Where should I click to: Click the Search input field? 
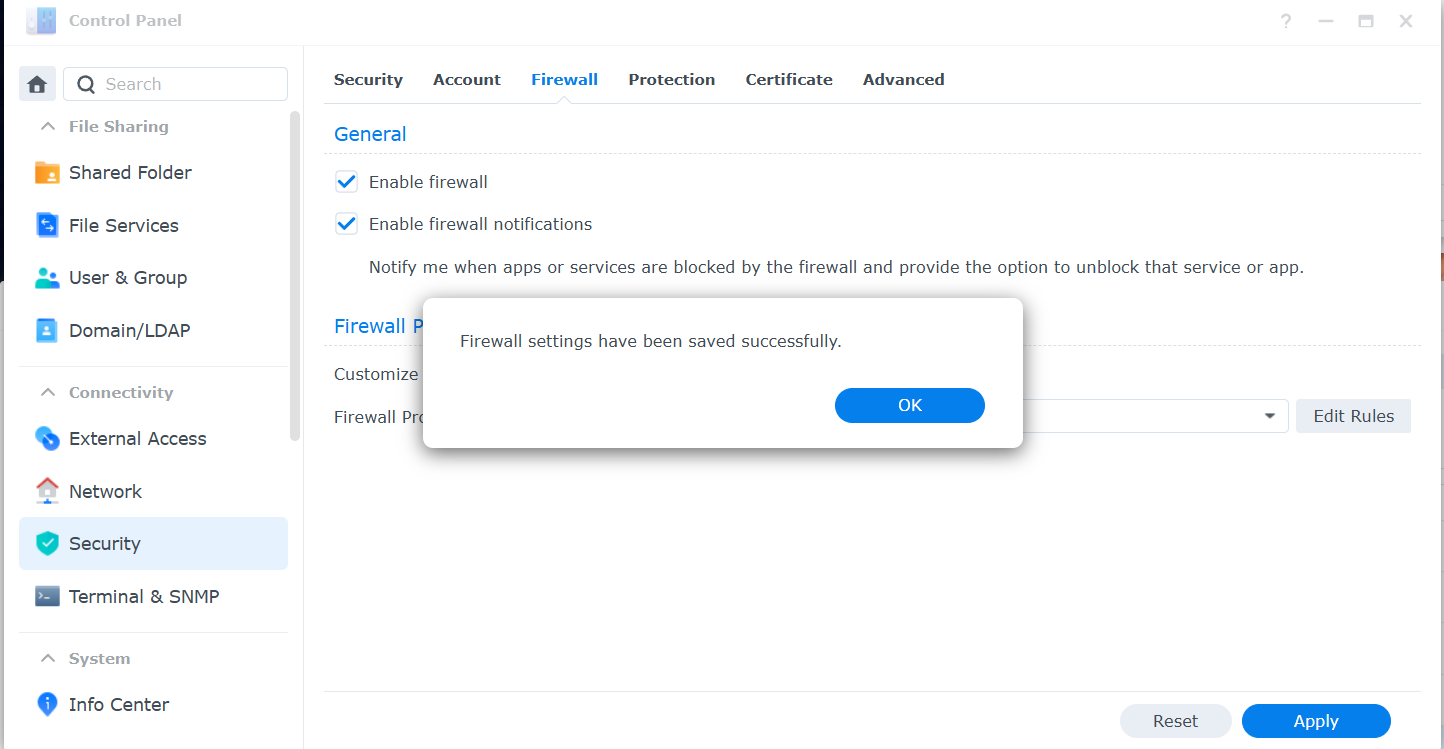coord(176,84)
